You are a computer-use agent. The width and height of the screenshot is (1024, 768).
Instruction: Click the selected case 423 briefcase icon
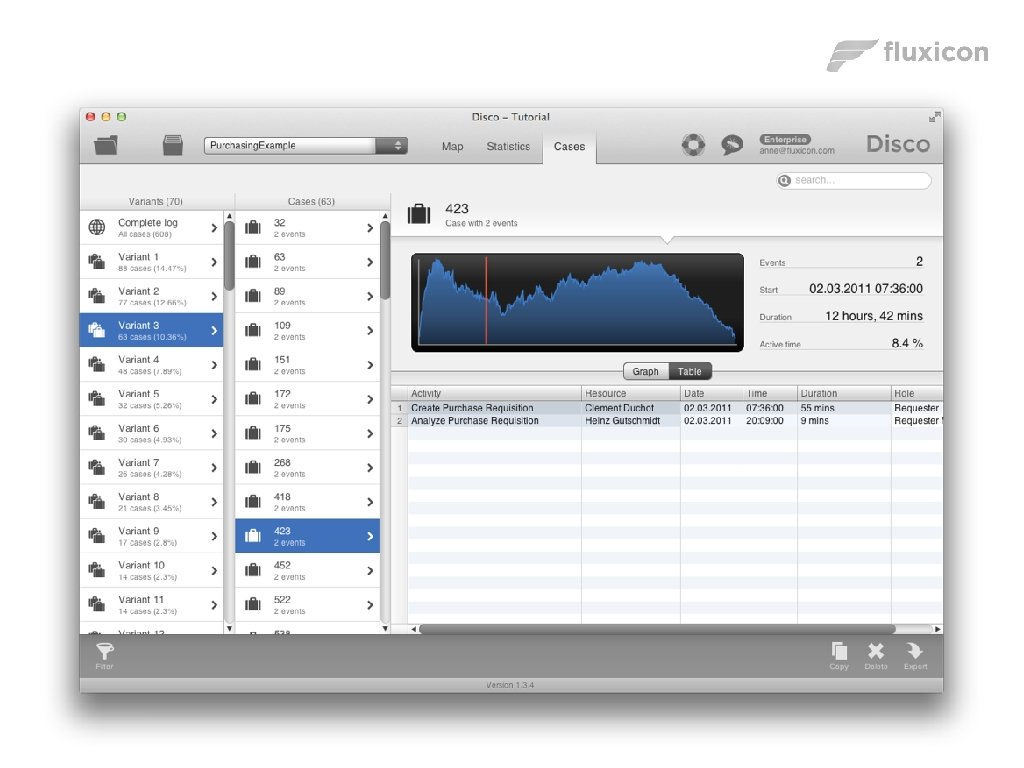coord(253,536)
